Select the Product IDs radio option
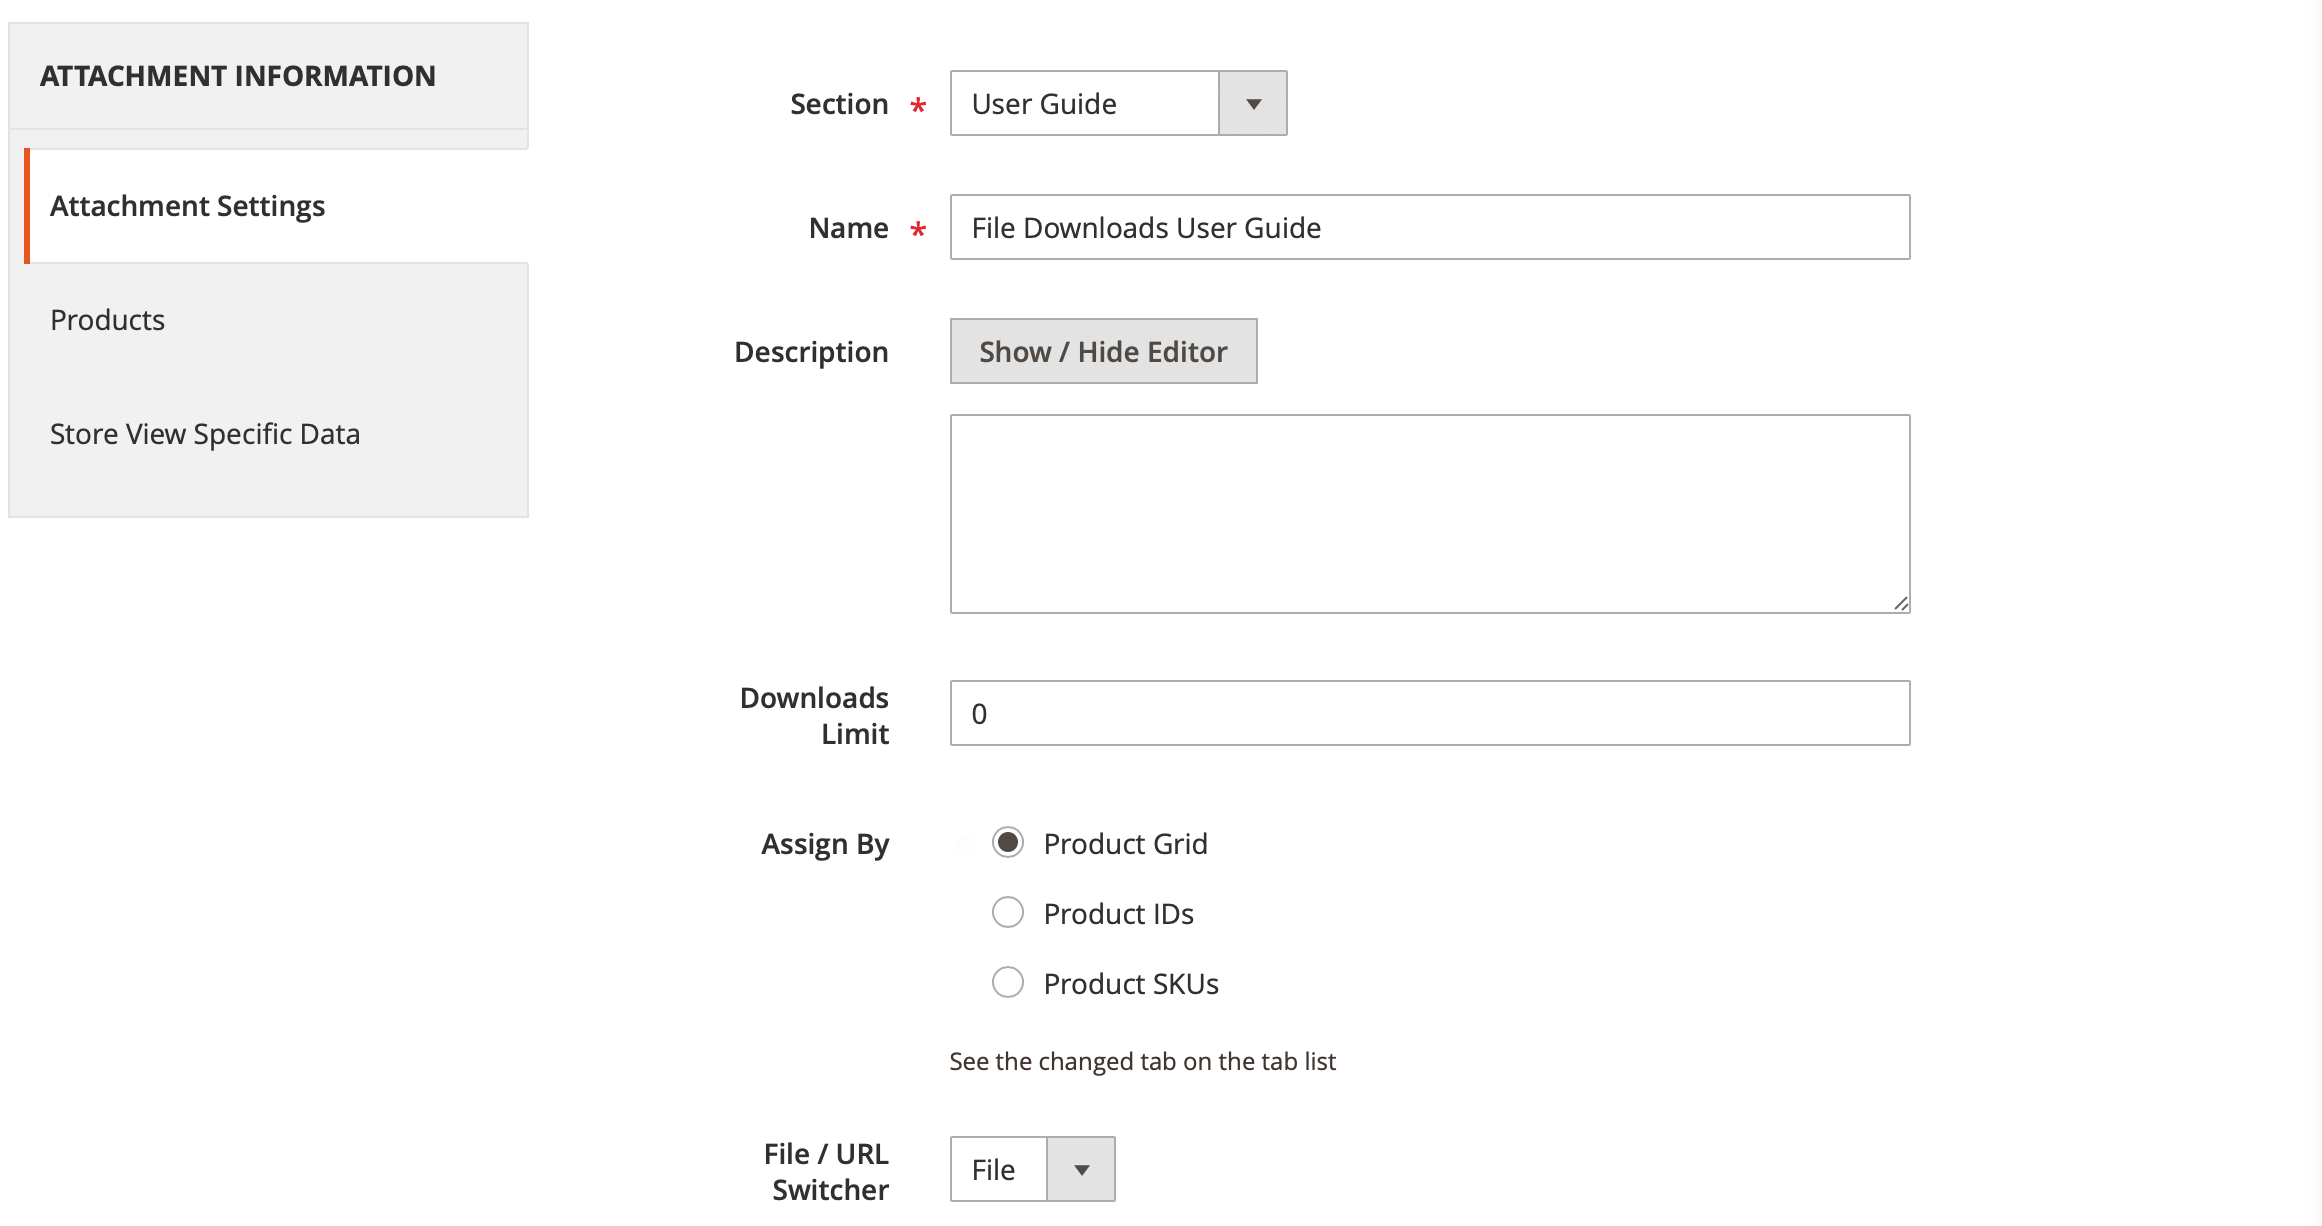The image size is (2322, 1226). click(1008, 913)
